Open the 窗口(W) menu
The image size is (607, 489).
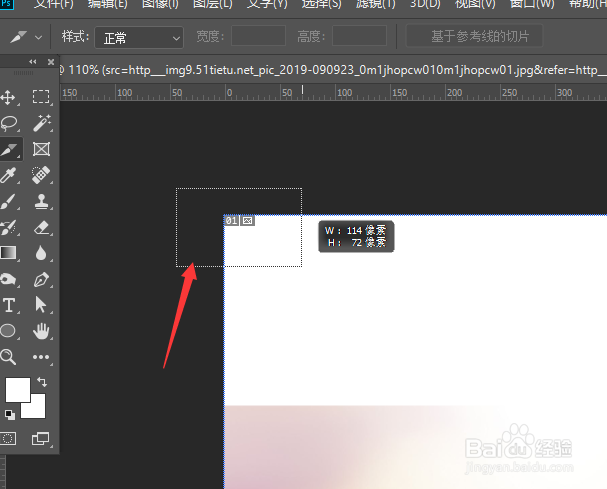532,5
